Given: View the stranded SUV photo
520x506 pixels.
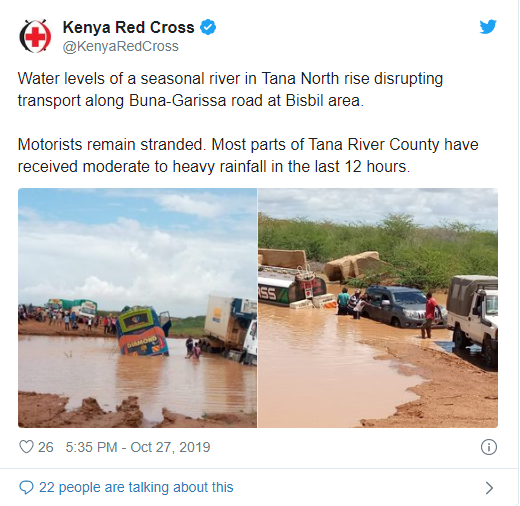Looking at the screenshot, I should coord(378,308).
